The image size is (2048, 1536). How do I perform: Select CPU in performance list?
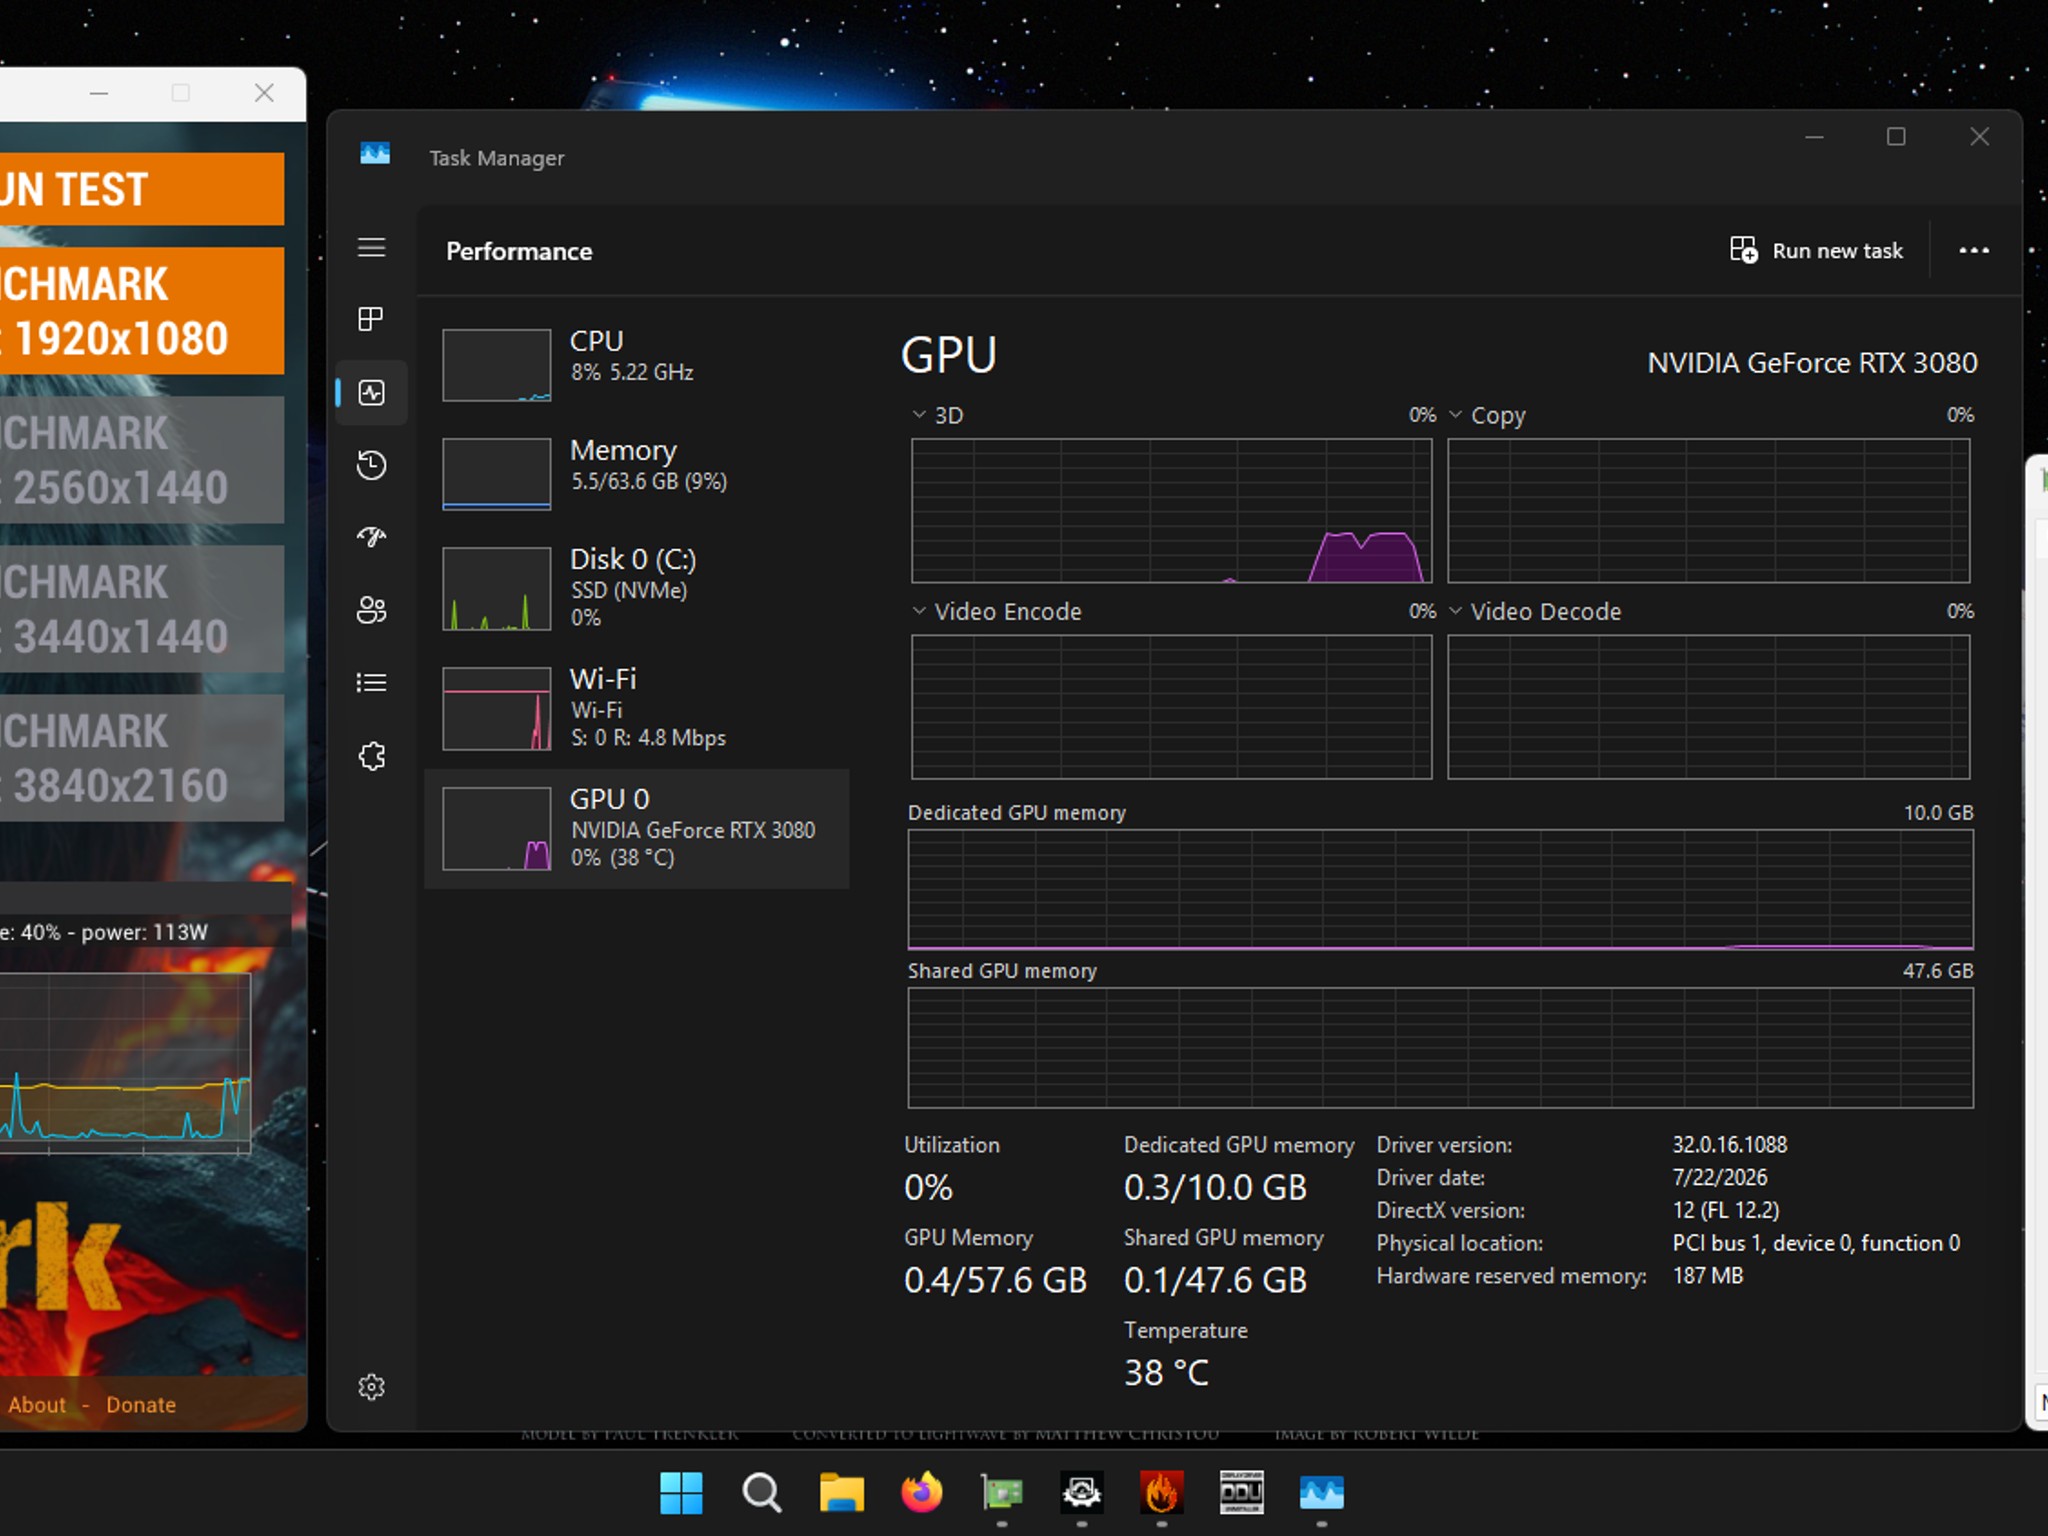tap(636, 364)
